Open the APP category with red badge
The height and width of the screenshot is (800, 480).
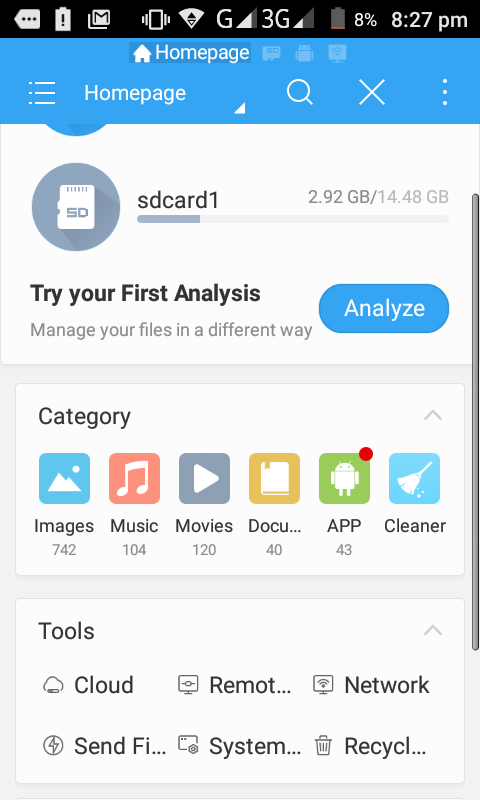[344, 478]
